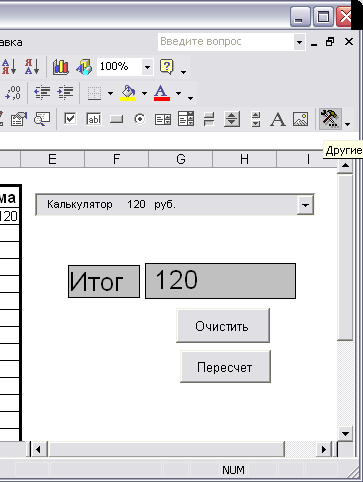
Task: Open View Code icon
Action: coord(42,119)
